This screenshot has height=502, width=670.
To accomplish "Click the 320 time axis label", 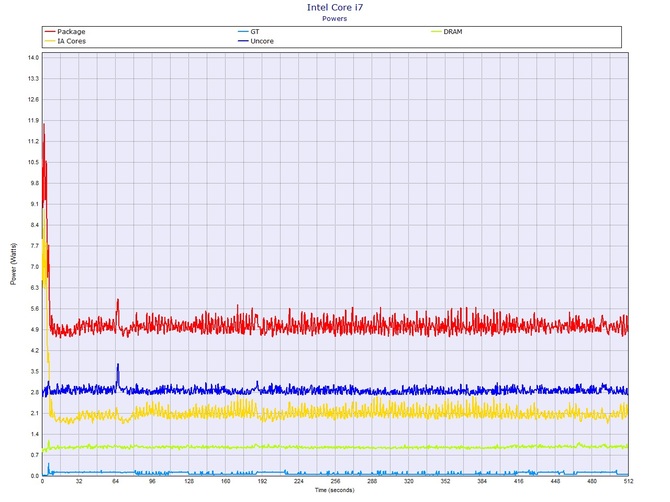I will [408, 481].
